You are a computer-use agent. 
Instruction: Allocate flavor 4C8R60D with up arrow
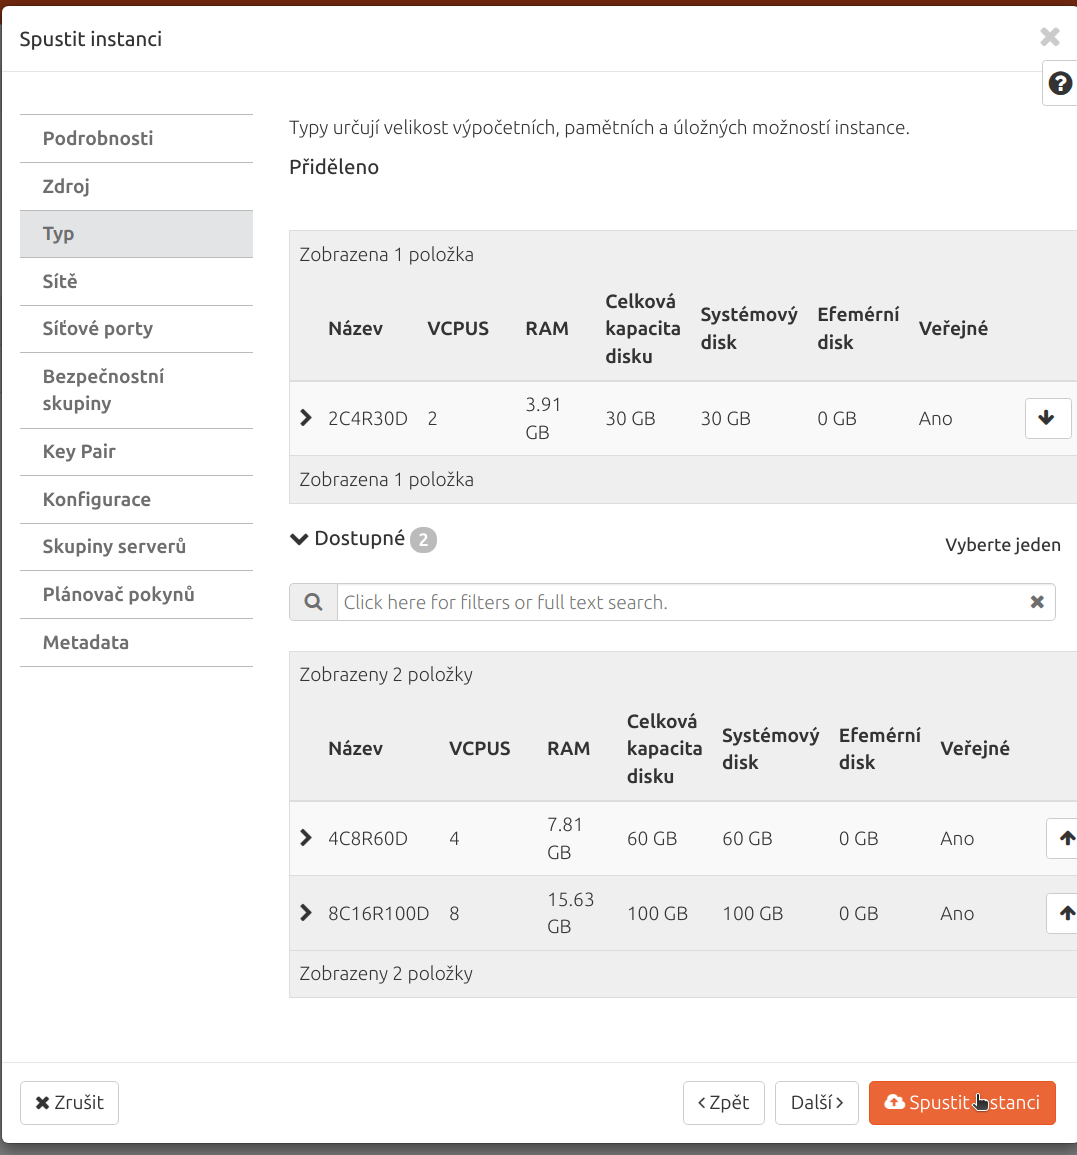pyautogui.click(x=1064, y=838)
